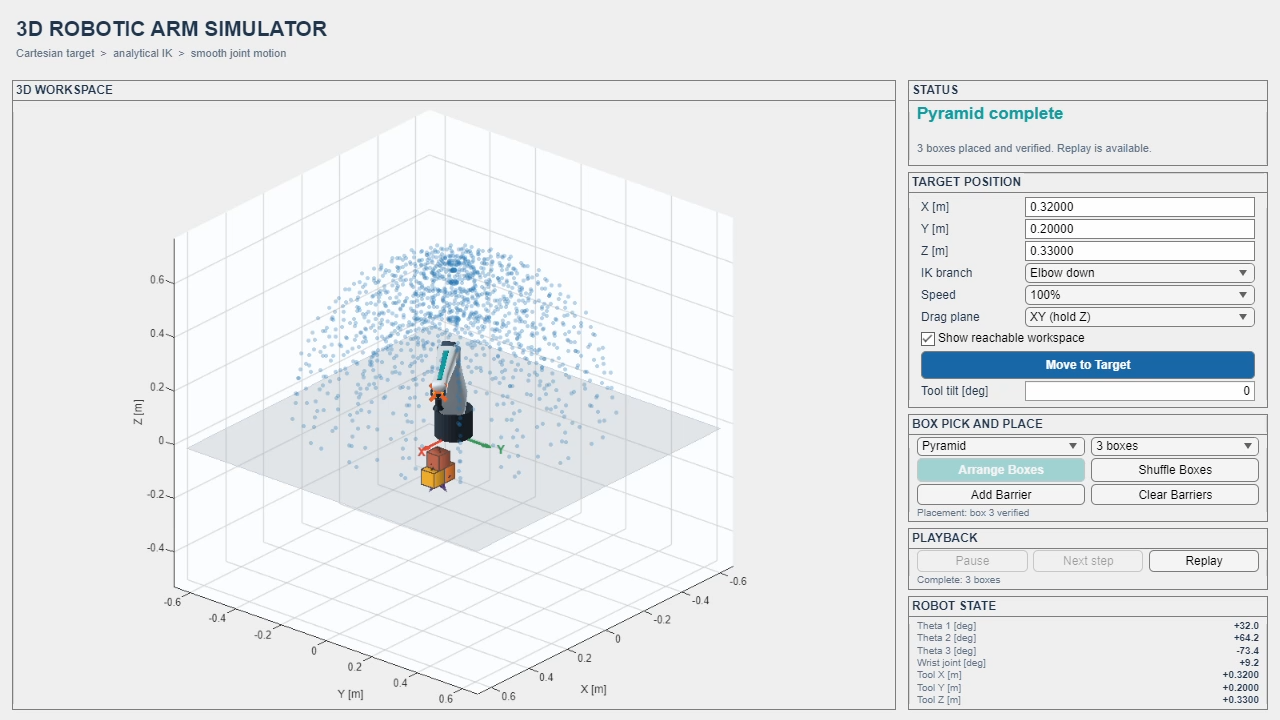Click the stacked box pyramid in the workspace
Viewport: 1280px width, 720px height.
pos(438,469)
